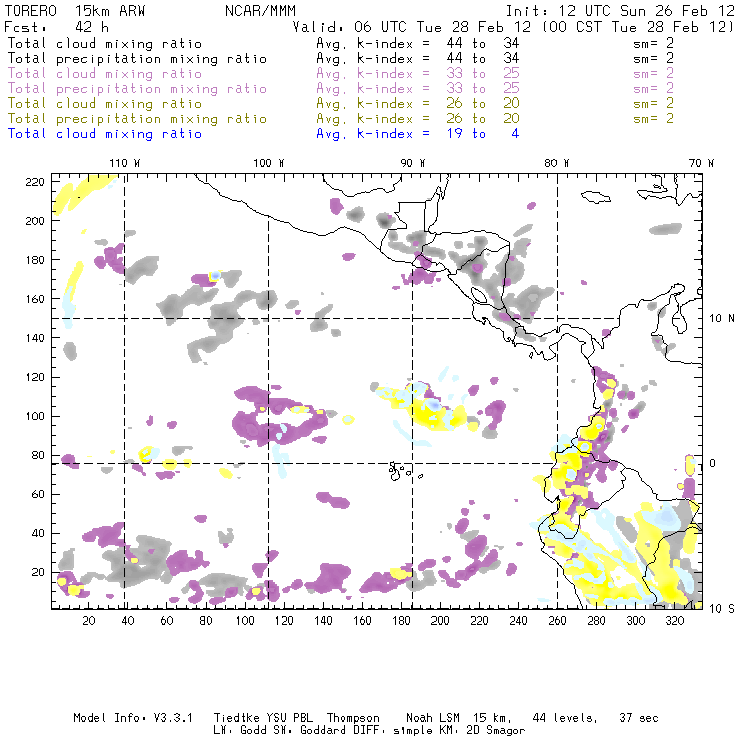Image resolution: width=740 pixels, height=740 pixels.
Task: Select the "80 W" longitude label
Action: pyautogui.click(x=557, y=163)
